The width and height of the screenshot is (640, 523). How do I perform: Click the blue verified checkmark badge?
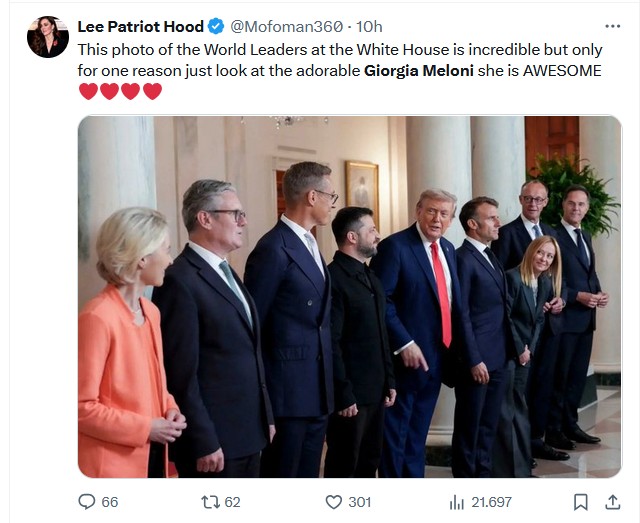(x=216, y=27)
